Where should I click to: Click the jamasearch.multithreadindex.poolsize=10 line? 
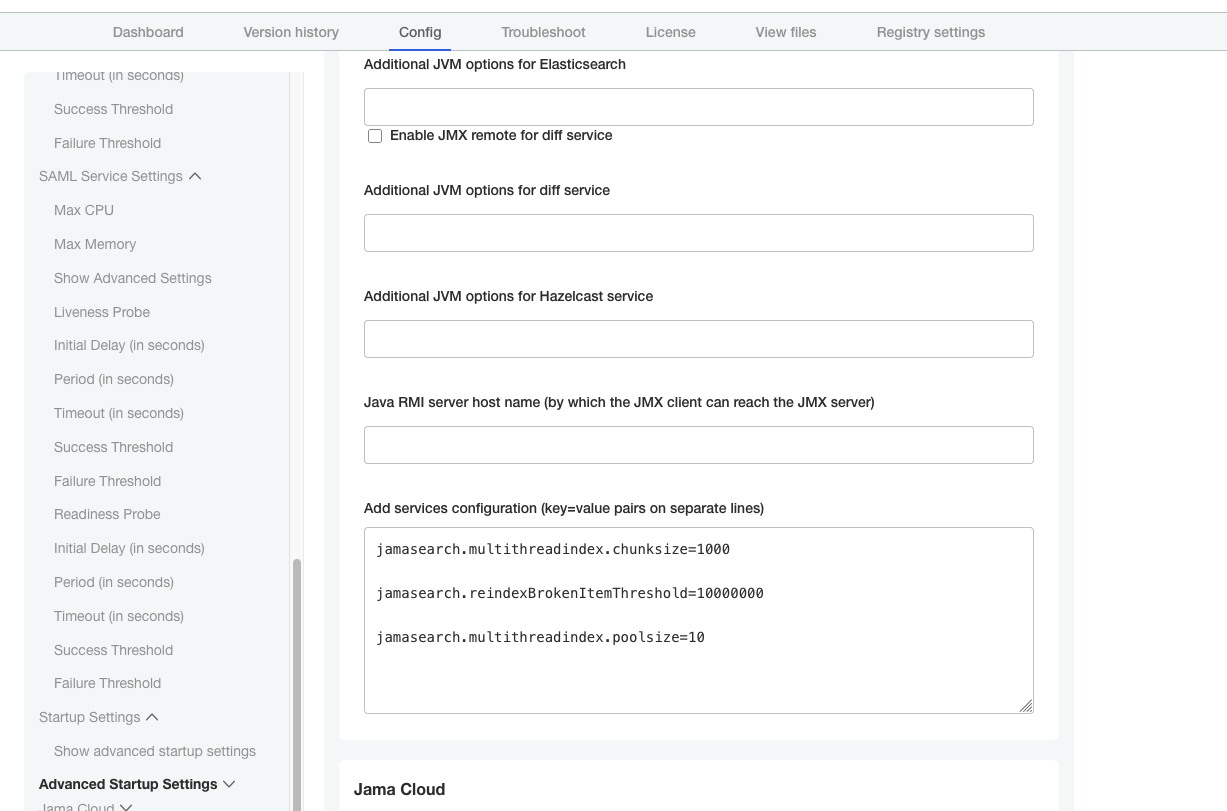pos(541,637)
